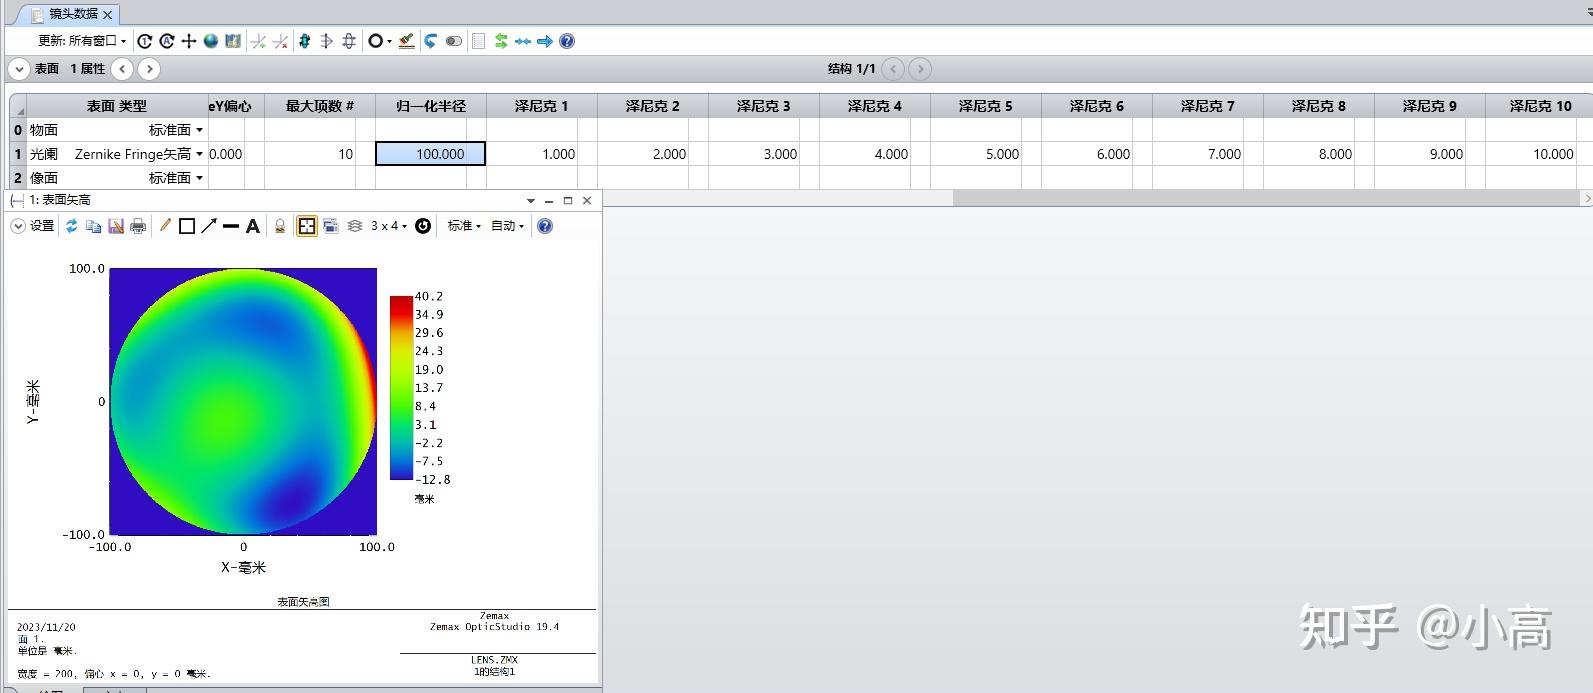Click the Update (circular arrow 1) icon
The width and height of the screenshot is (1593, 693).
click(x=145, y=41)
